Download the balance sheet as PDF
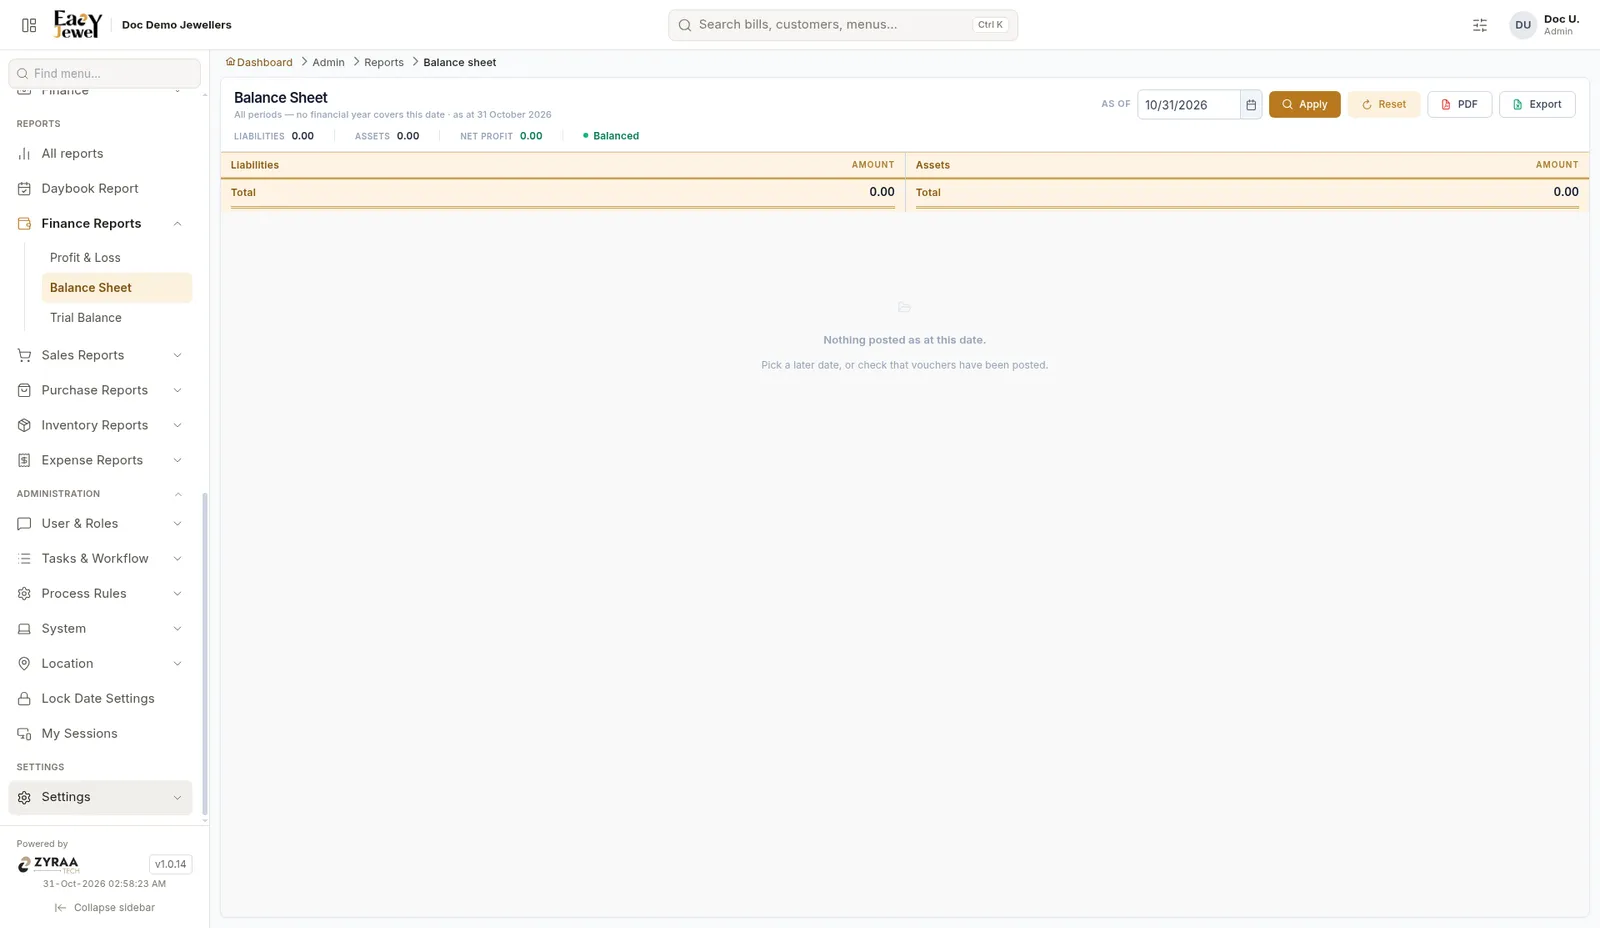This screenshot has height=928, width=1600. coord(1459,105)
